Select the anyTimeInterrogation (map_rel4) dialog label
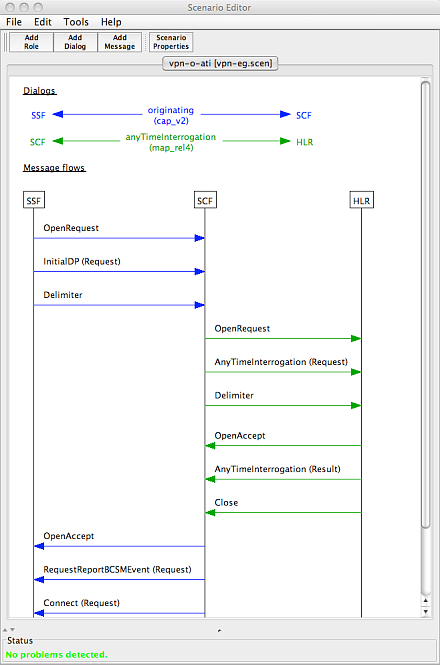 pyautogui.click(x=171, y=142)
